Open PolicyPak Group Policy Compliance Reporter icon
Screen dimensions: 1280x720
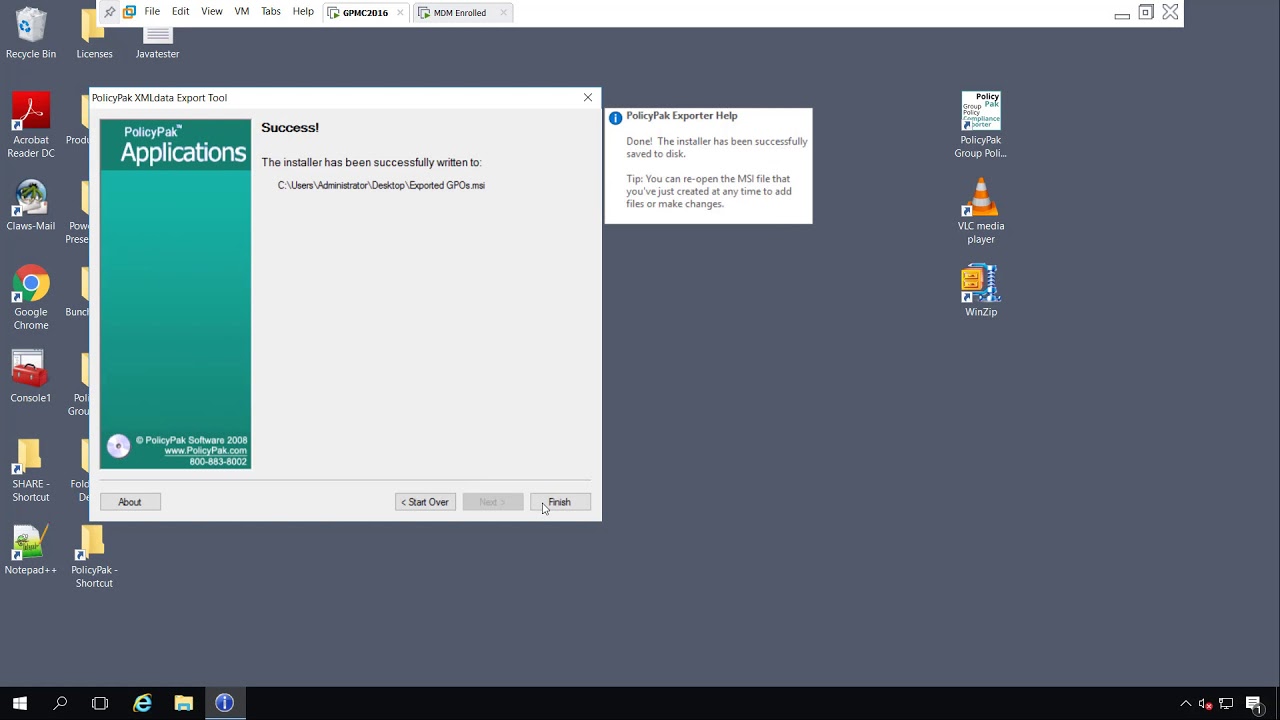pos(980,125)
